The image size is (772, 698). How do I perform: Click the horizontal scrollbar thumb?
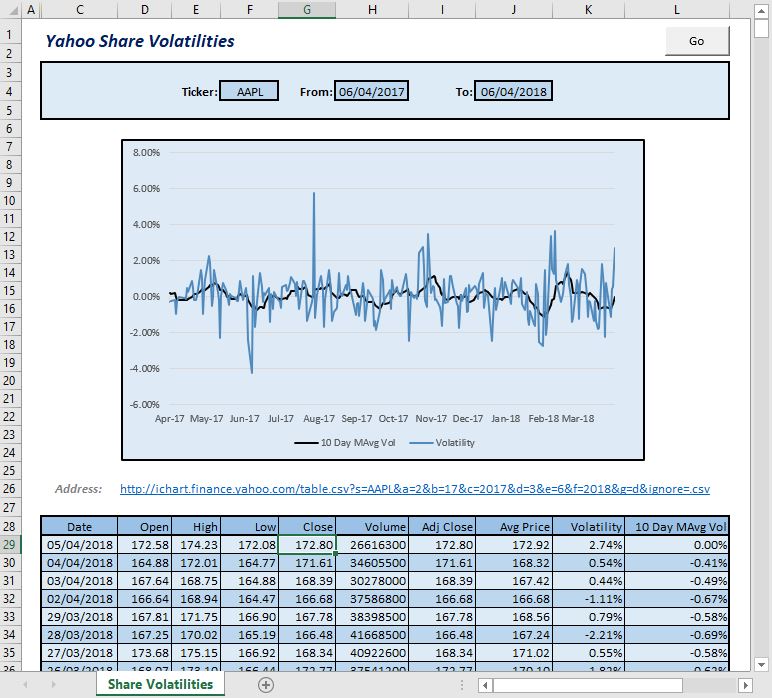(x=588, y=685)
